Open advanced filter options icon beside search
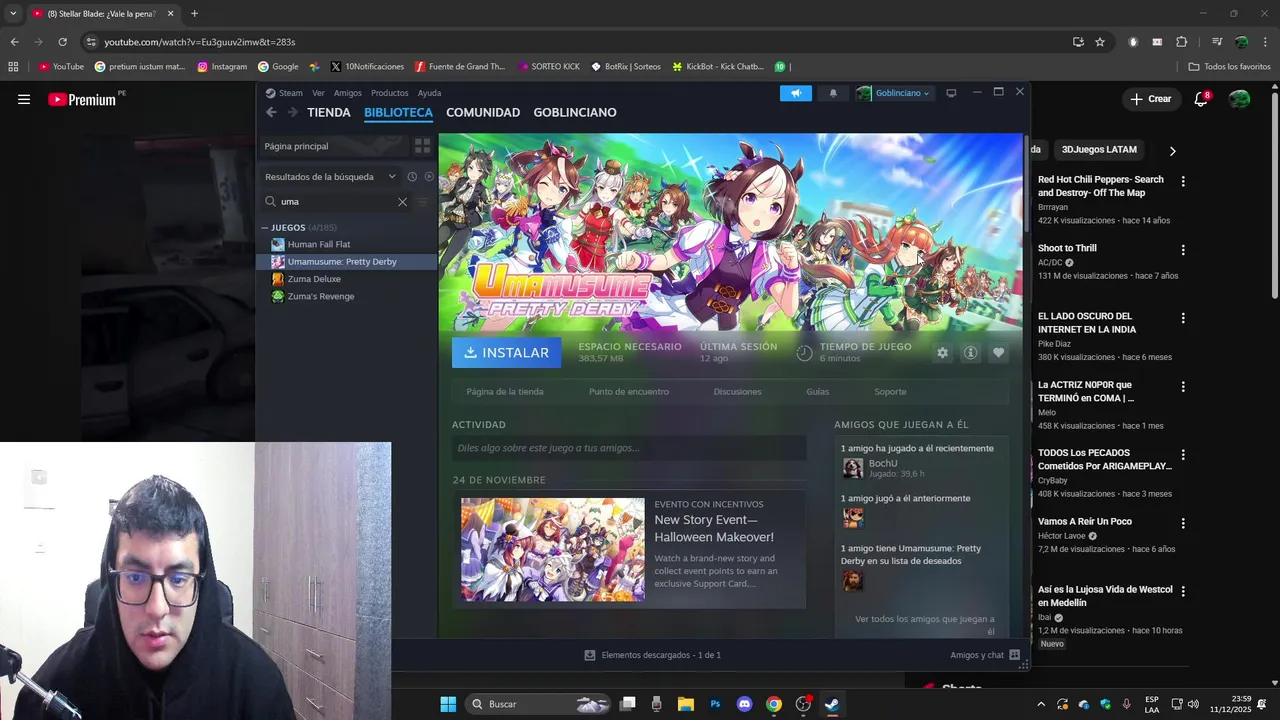Image resolution: width=1280 pixels, height=720 pixels. [422, 201]
